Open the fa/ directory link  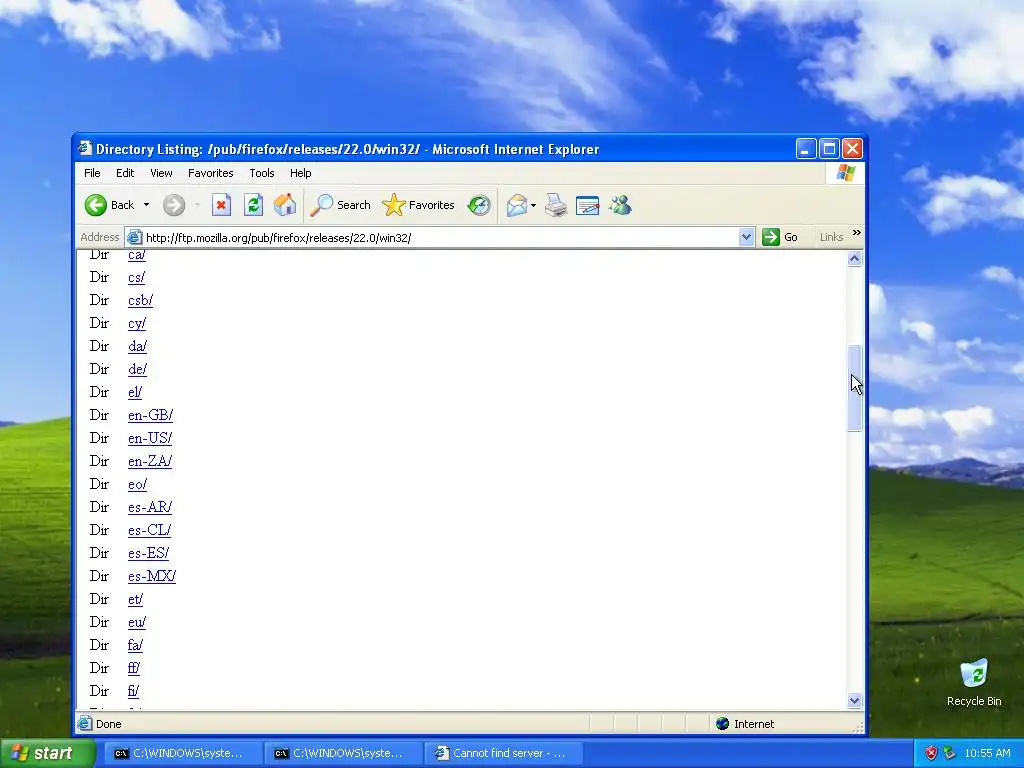pyautogui.click(x=135, y=645)
